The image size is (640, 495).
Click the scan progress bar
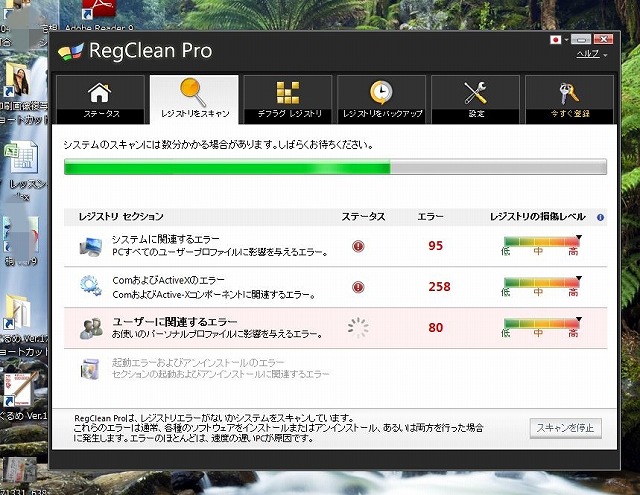click(x=335, y=167)
